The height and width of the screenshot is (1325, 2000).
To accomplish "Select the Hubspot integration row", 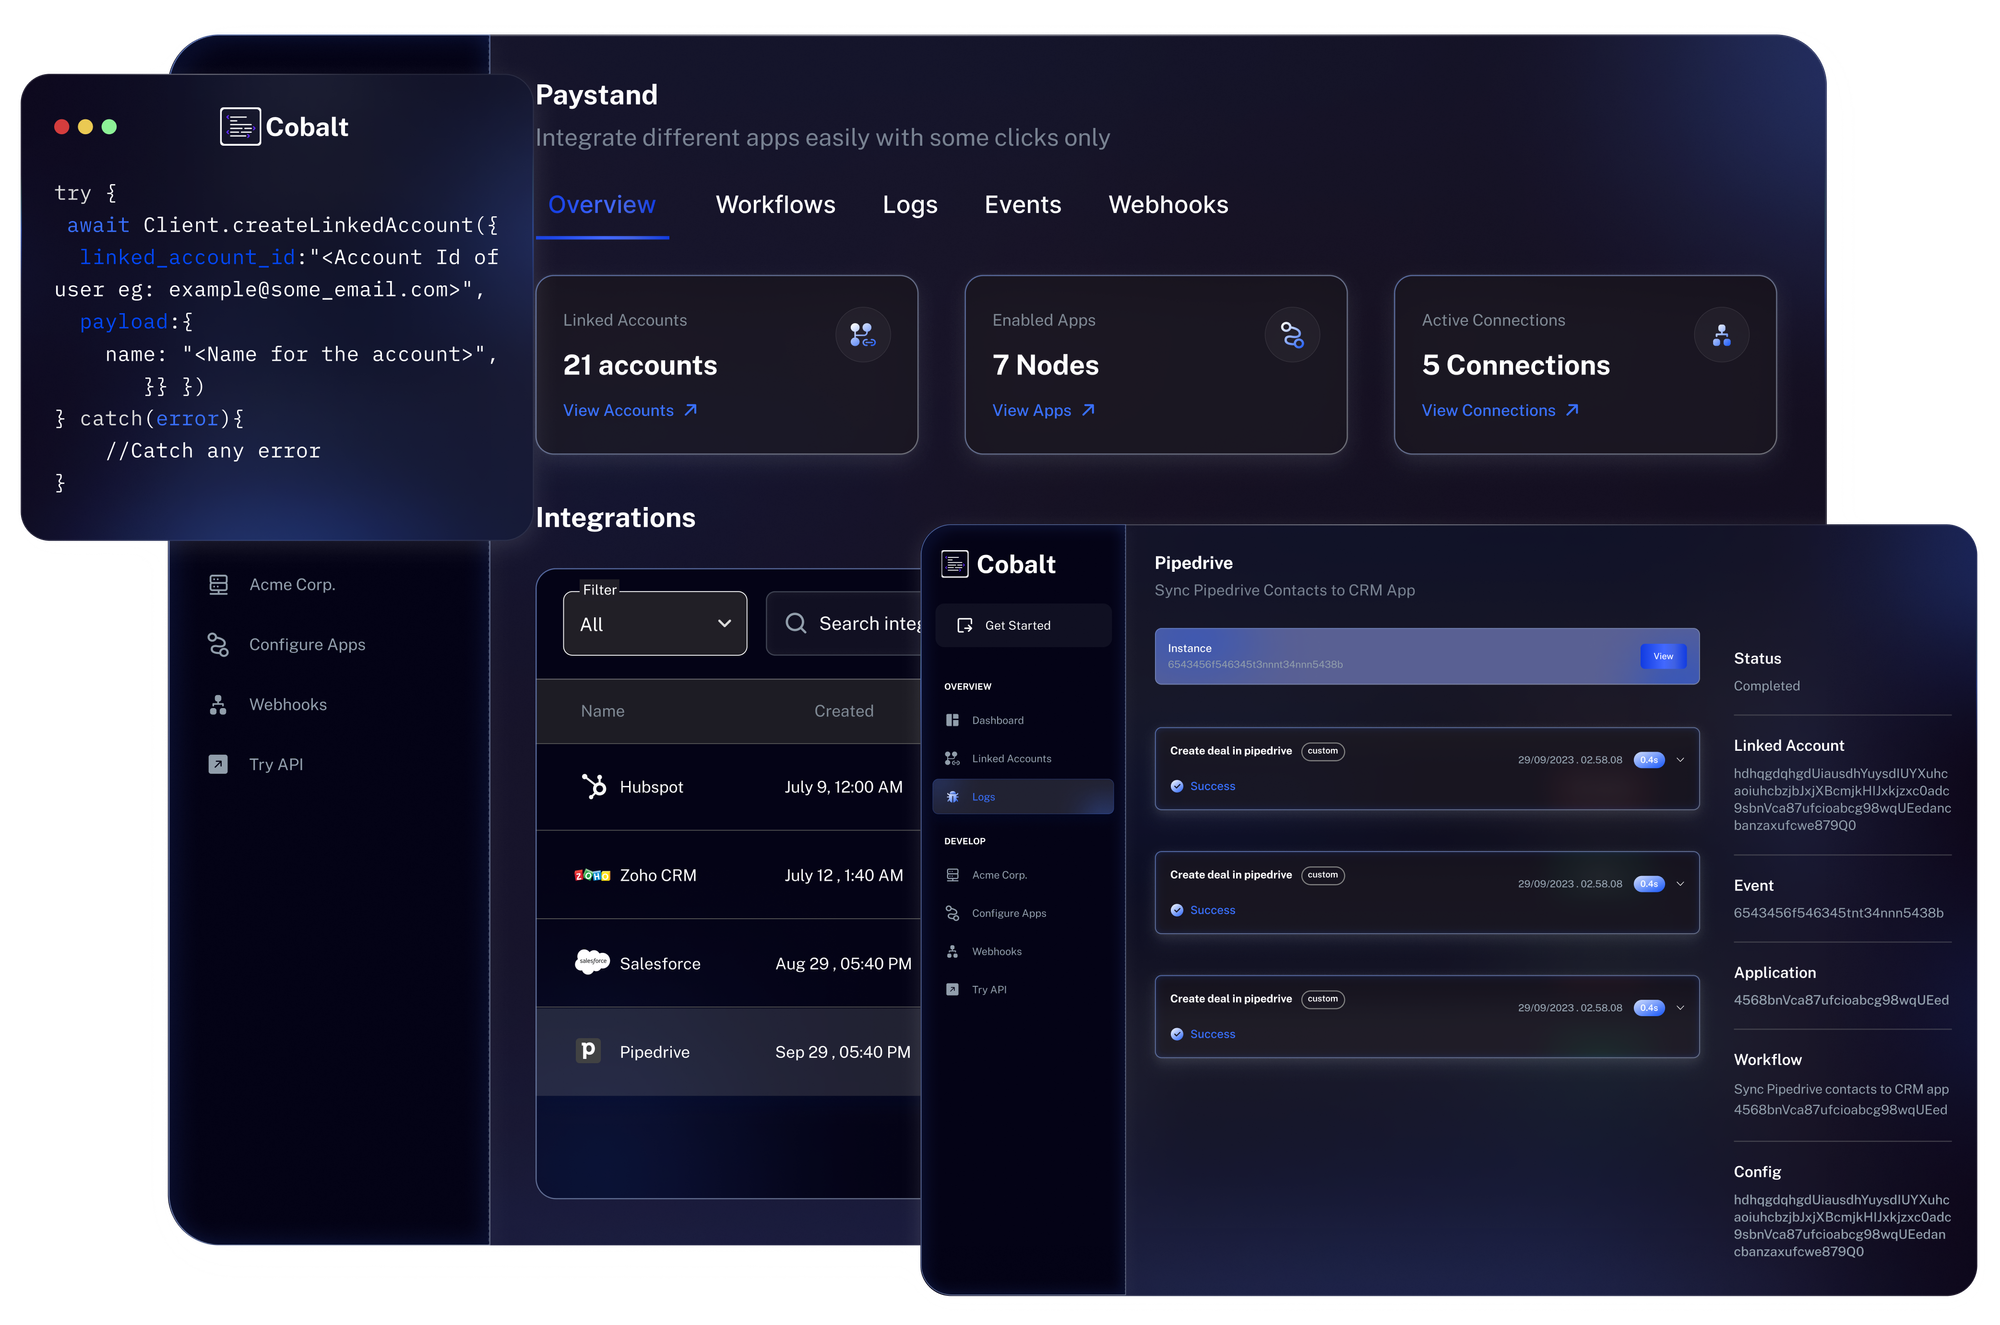I will tap(728, 787).
